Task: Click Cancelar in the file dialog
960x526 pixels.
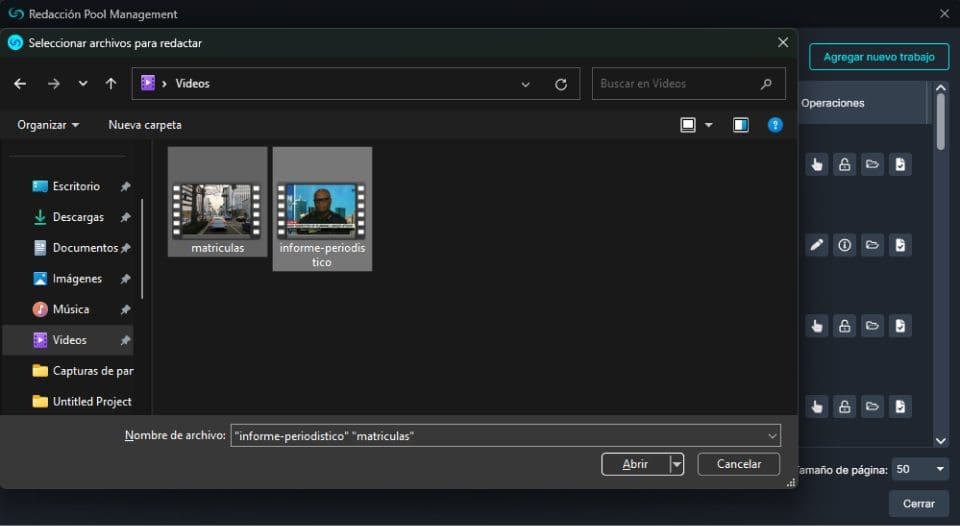Action: point(738,464)
